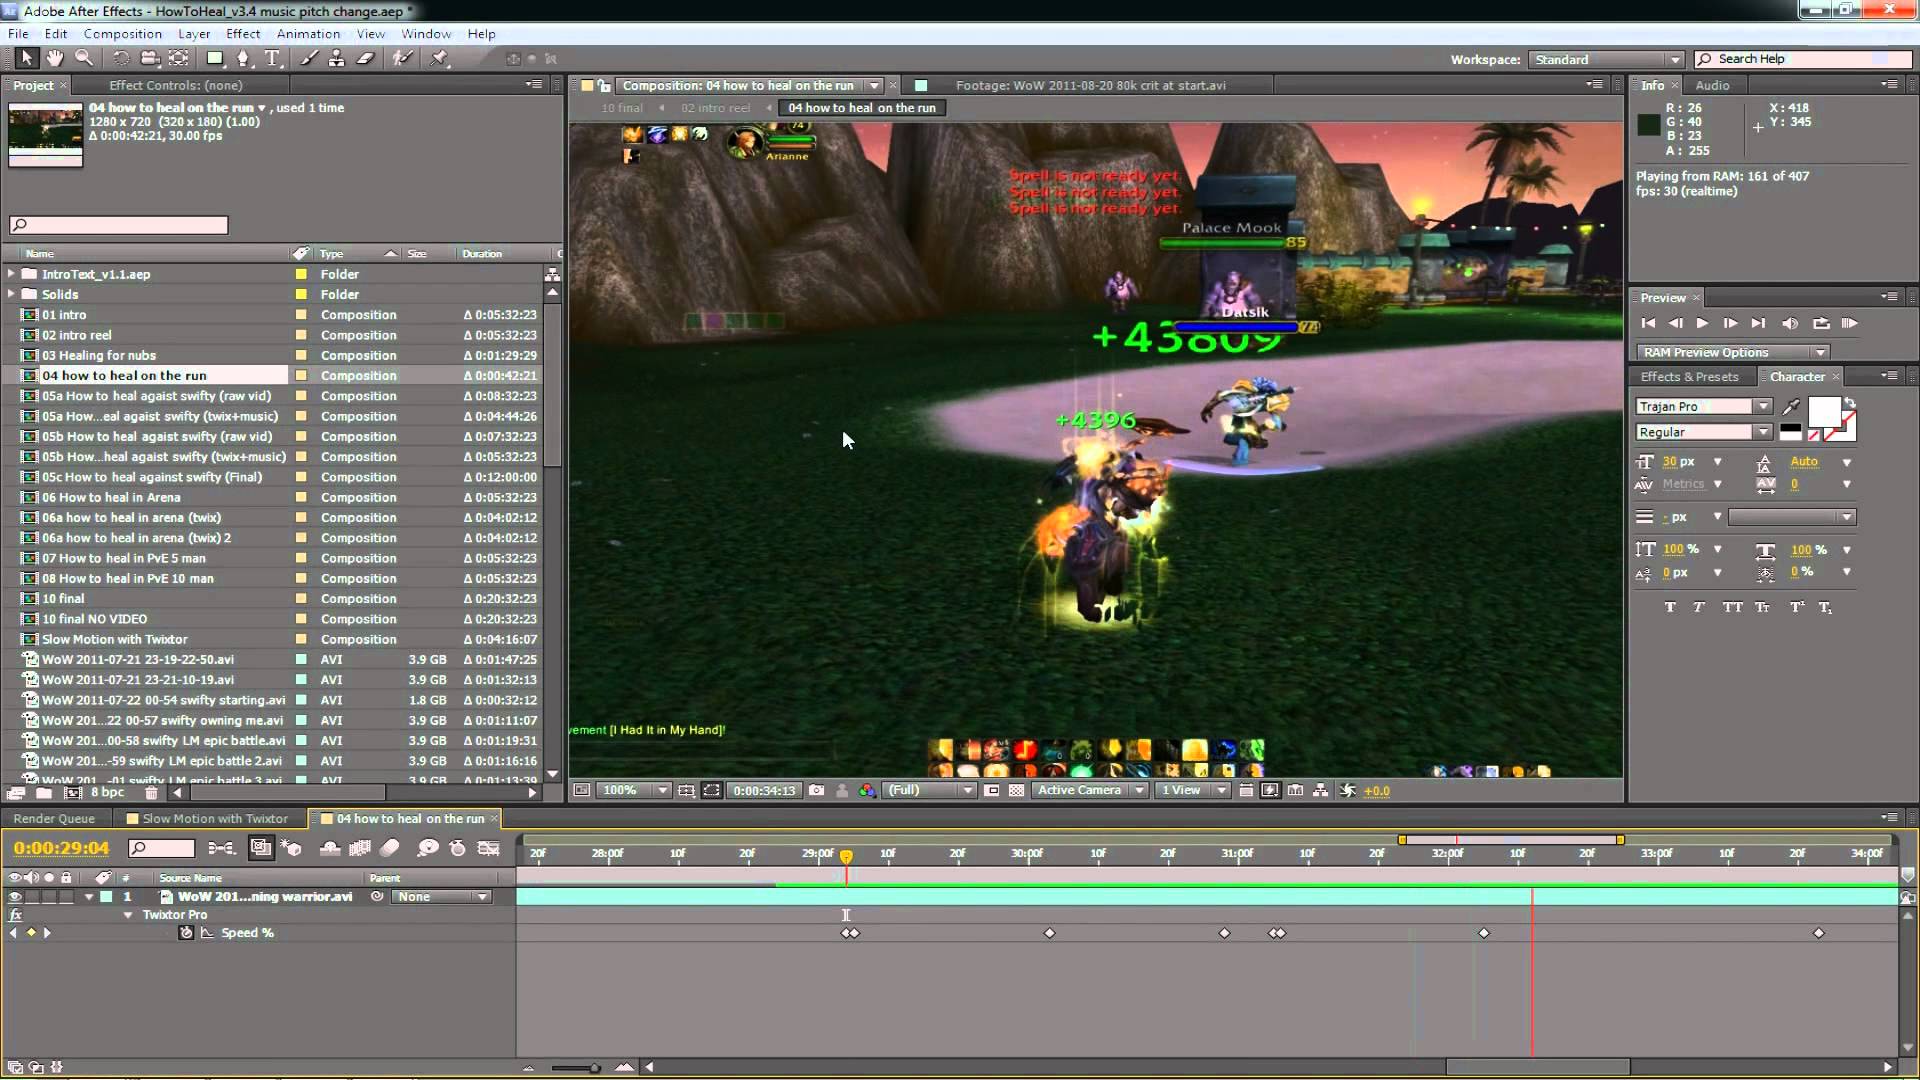1920x1080 pixels.
Task: Toggle the Draft 3D button in timeline
Action: pyautogui.click(x=291, y=848)
